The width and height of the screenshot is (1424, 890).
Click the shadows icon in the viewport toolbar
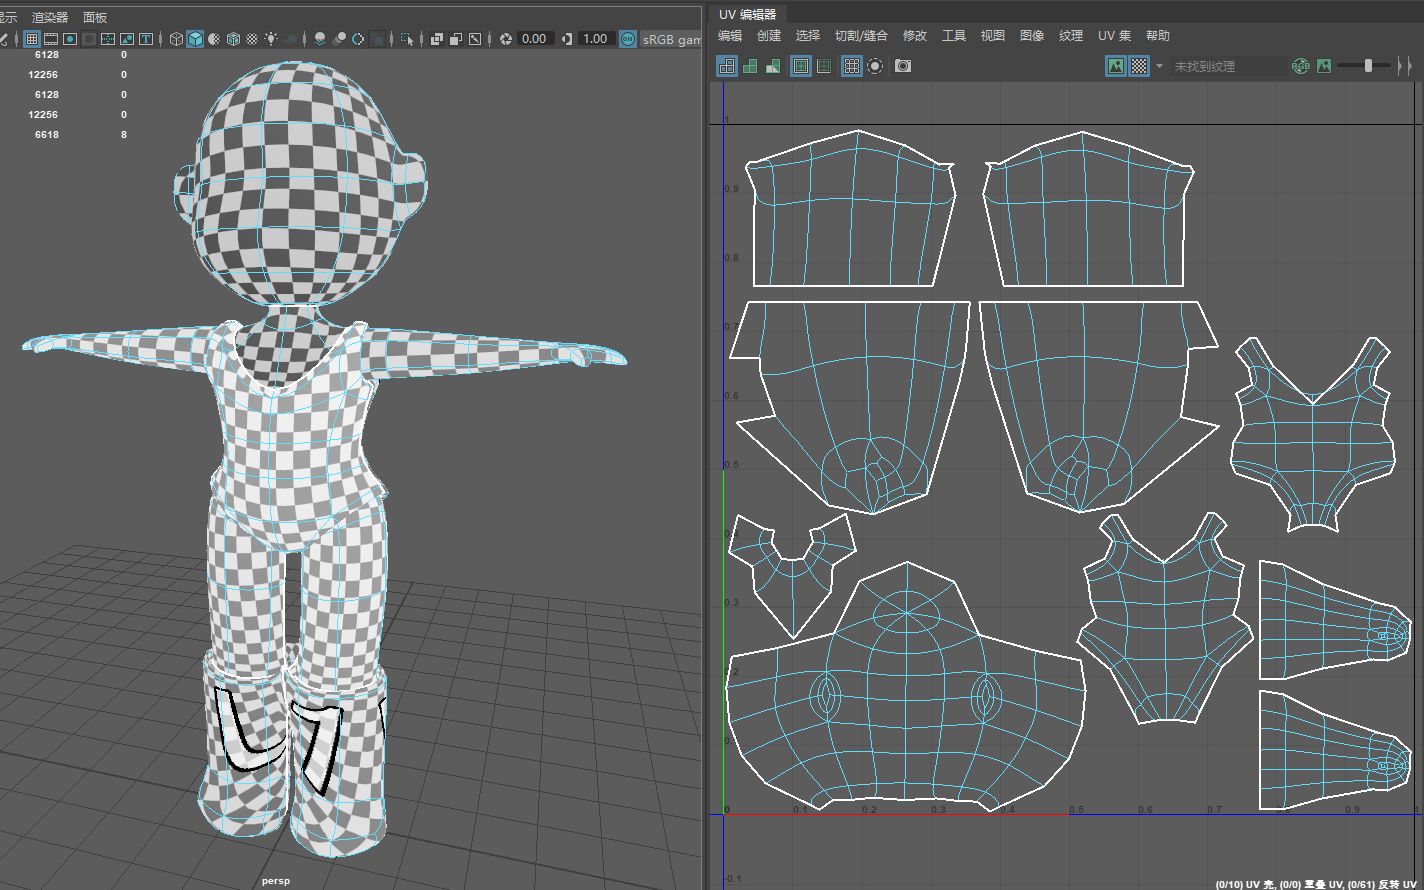point(291,39)
